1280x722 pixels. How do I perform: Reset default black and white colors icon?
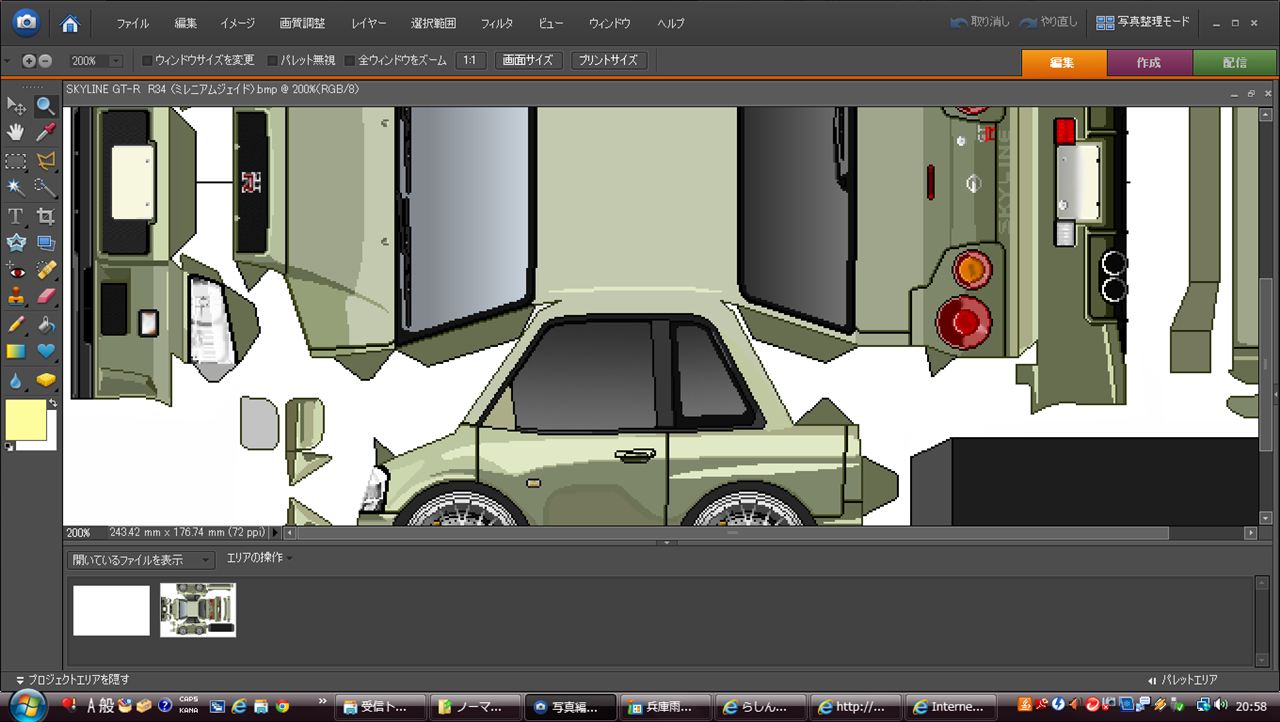10,447
